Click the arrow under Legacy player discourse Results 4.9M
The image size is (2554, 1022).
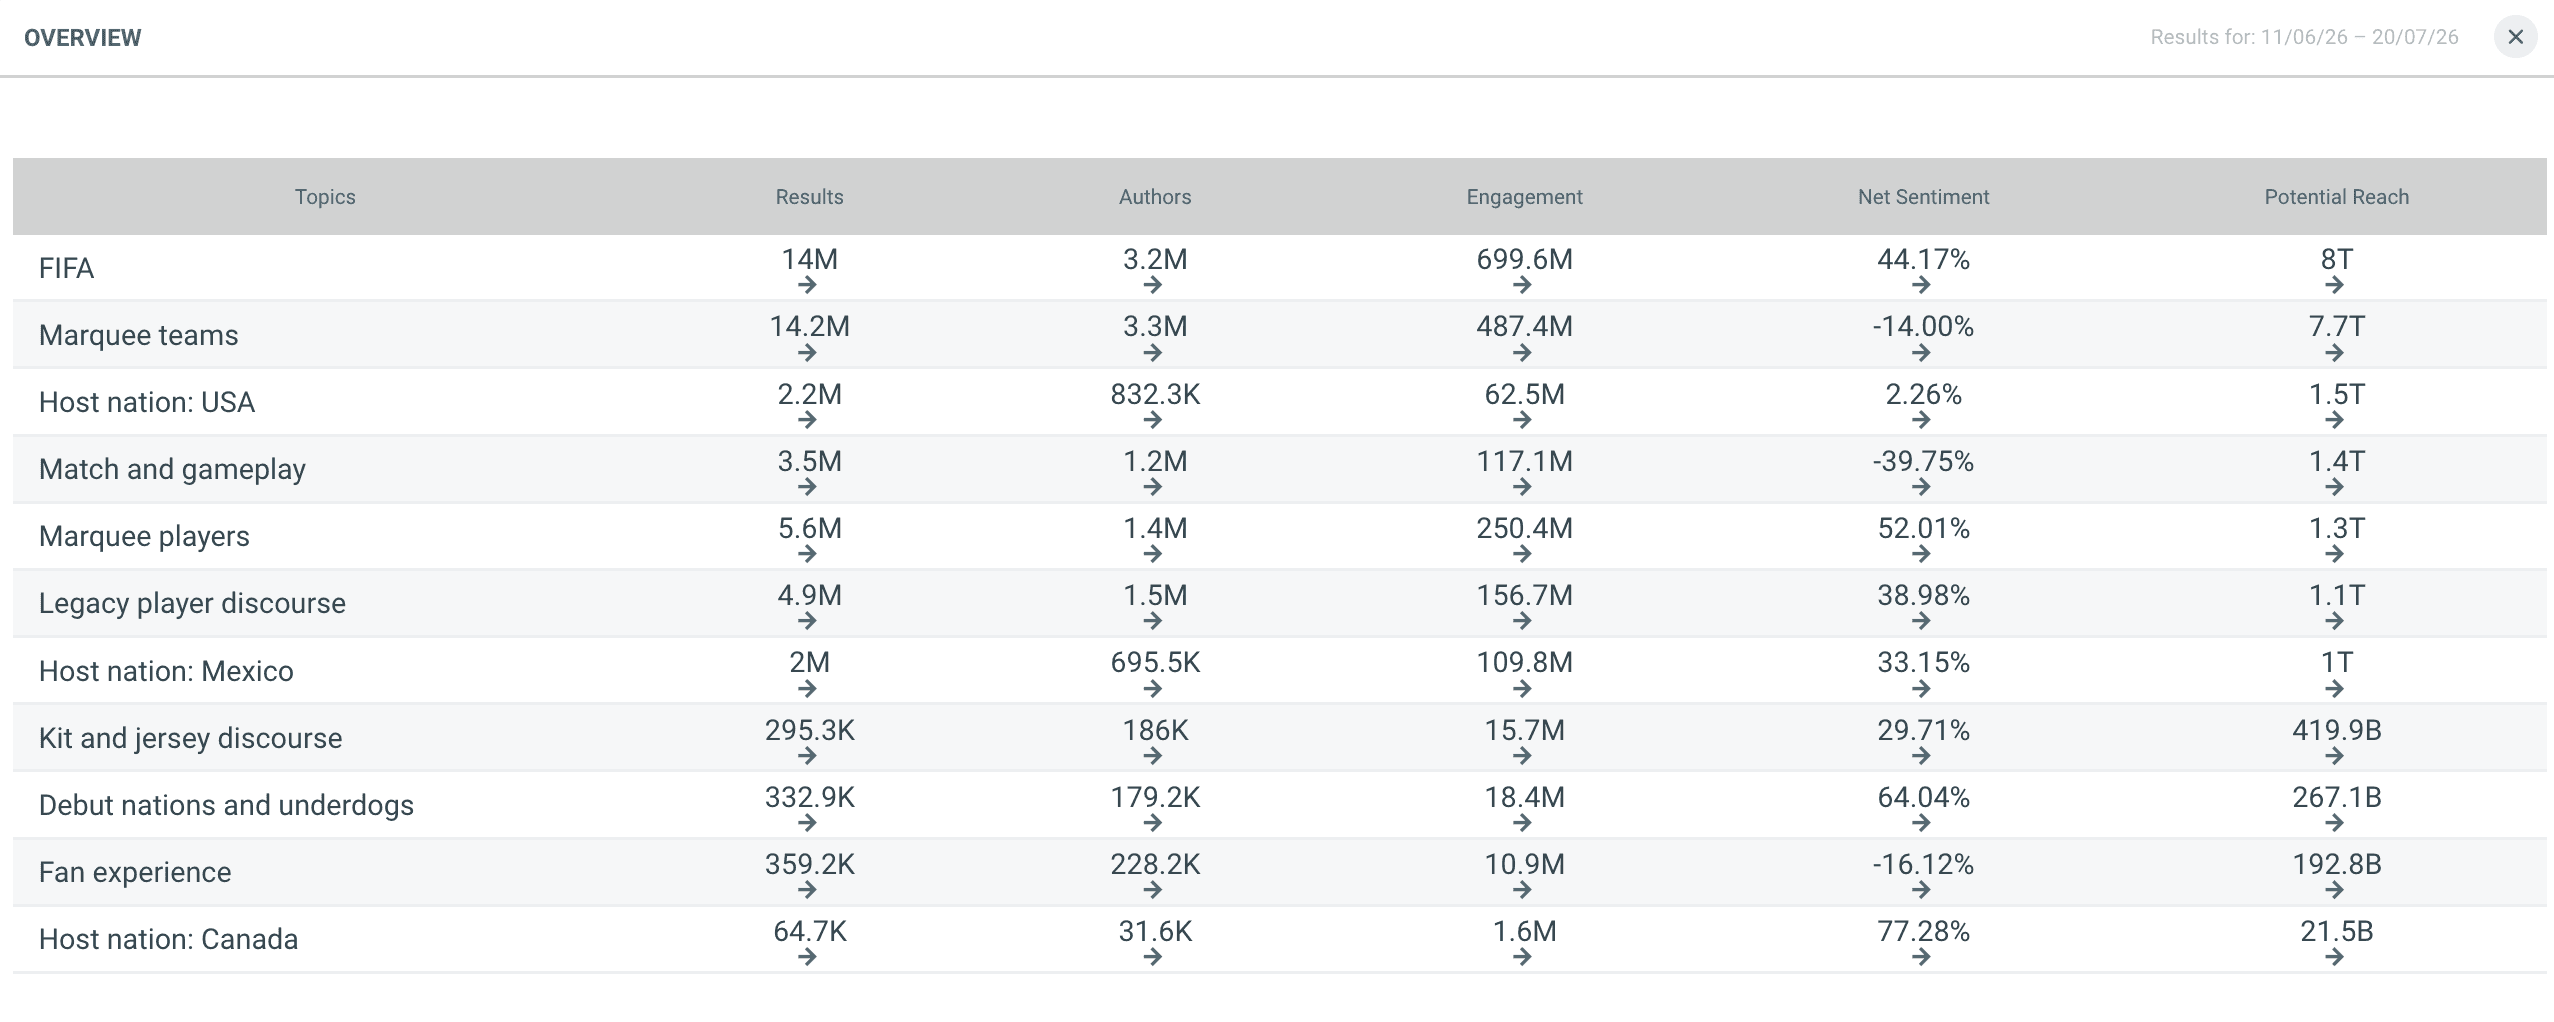pyautogui.click(x=808, y=621)
